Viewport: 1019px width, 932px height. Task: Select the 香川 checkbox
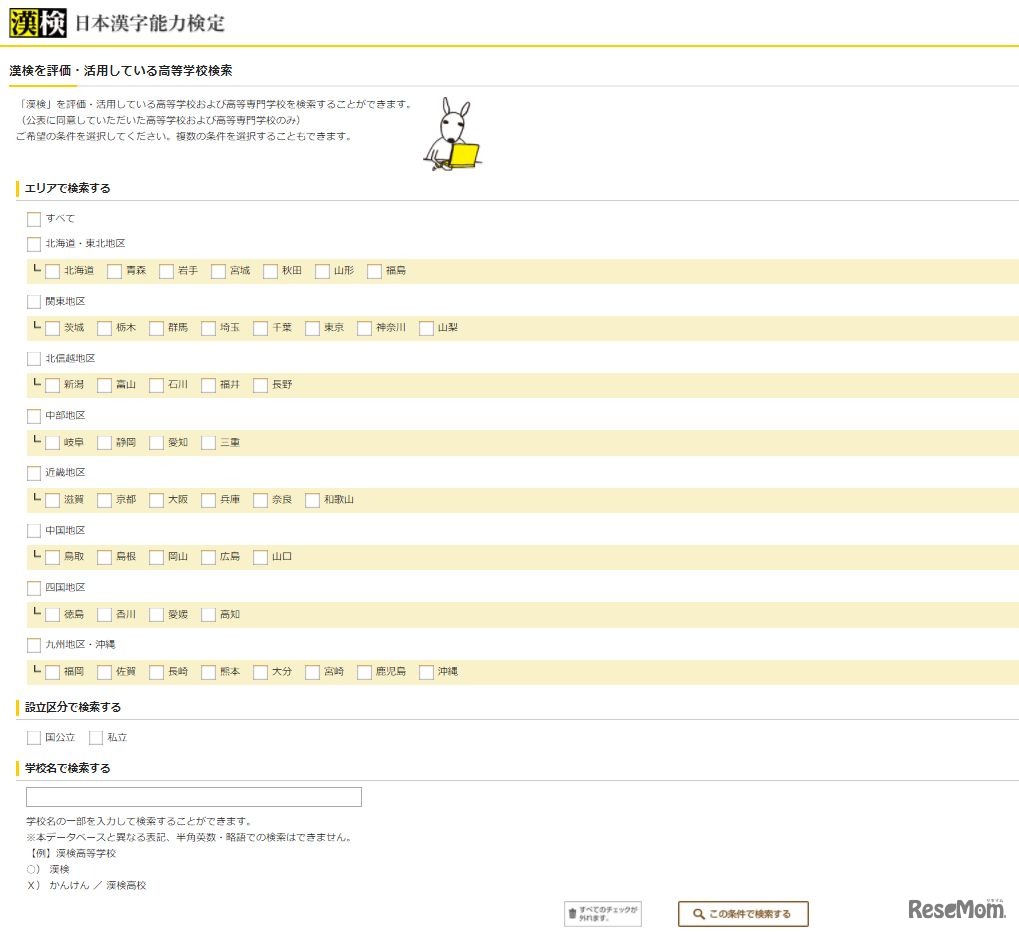(x=105, y=615)
